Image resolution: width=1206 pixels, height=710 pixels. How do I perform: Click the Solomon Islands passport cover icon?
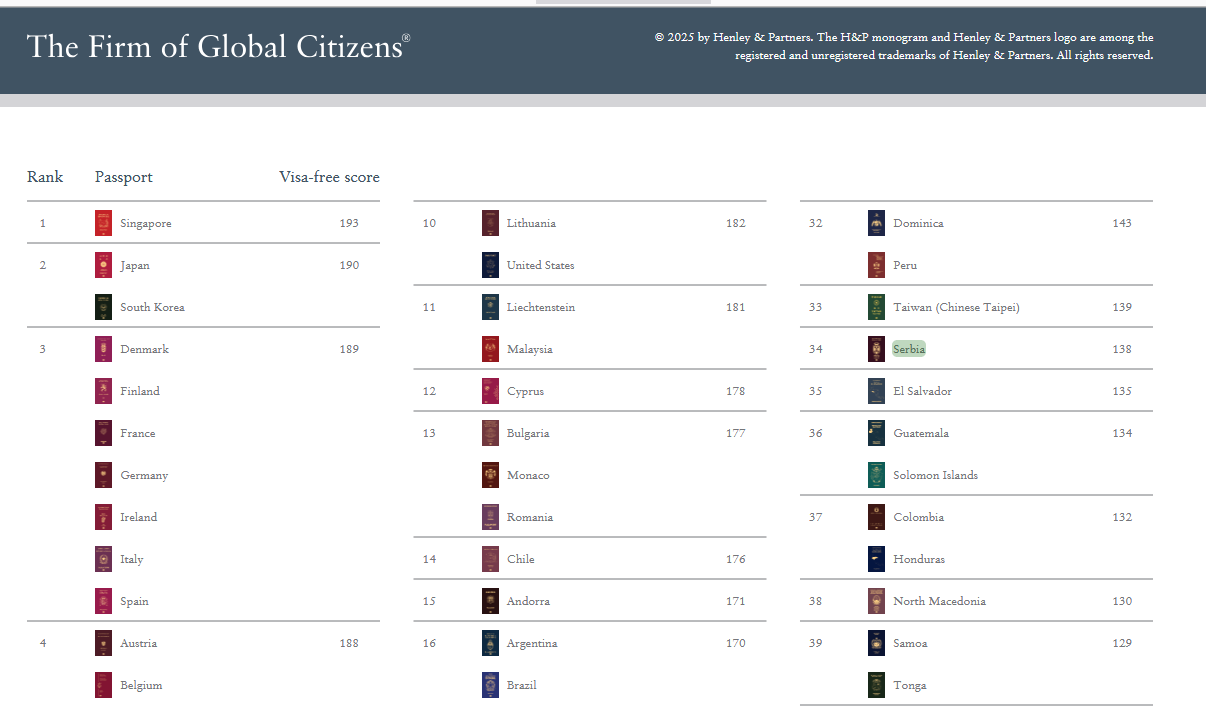876,474
